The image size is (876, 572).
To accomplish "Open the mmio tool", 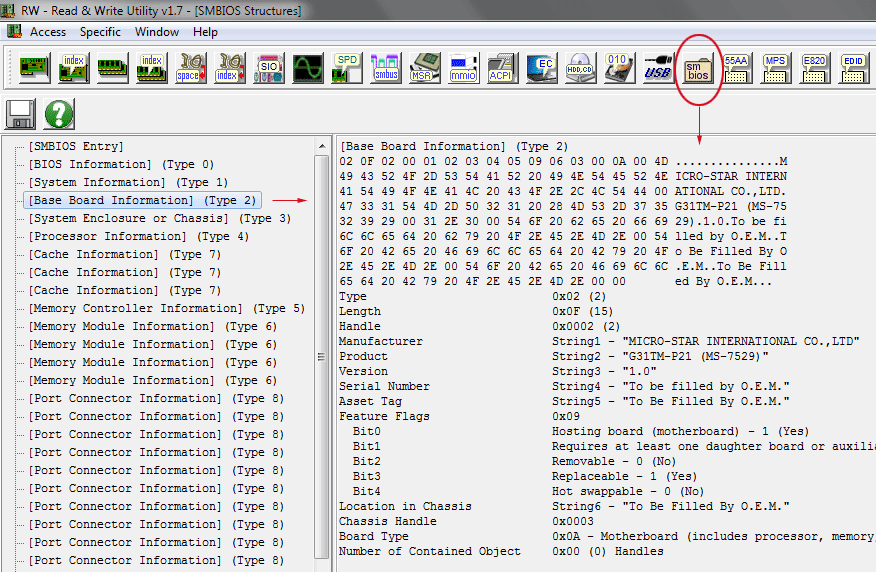I will click(x=463, y=68).
